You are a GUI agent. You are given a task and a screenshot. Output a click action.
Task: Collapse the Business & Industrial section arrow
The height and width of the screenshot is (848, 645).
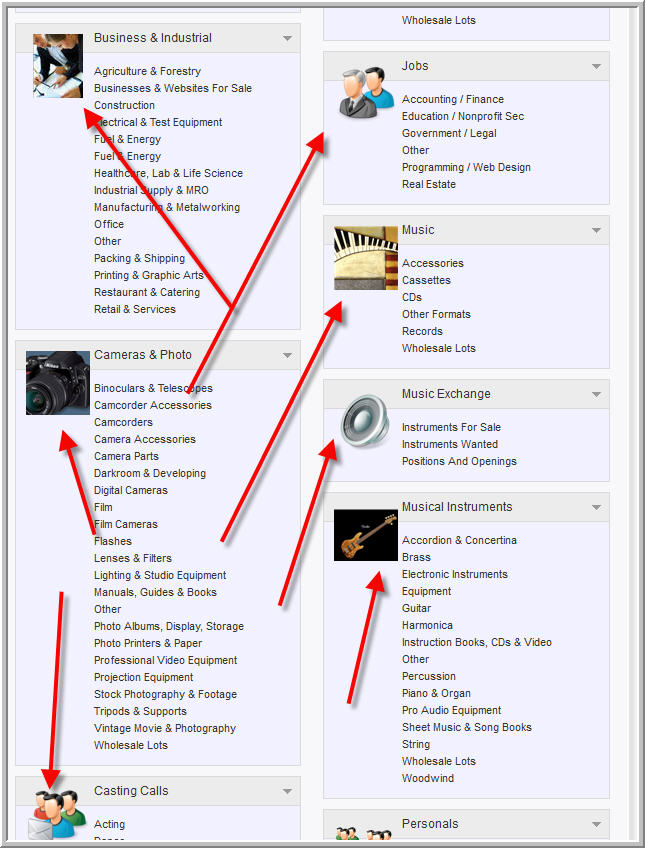pyautogui.click(x=288, y=38)
